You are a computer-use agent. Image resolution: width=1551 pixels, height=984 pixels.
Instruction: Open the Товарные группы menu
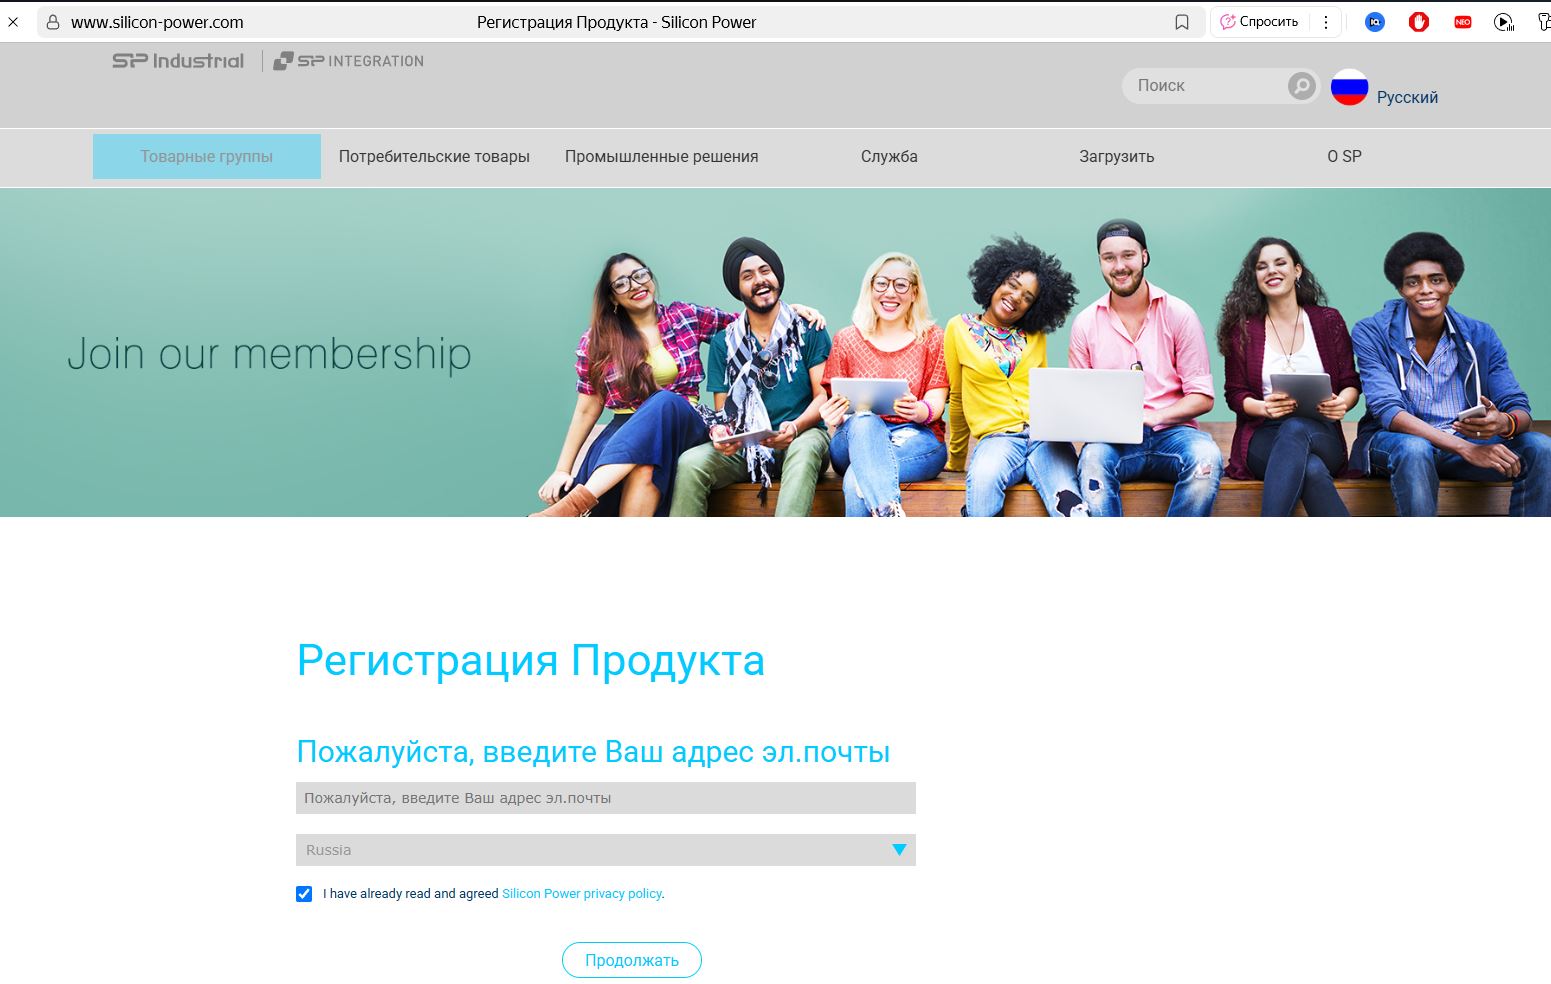(207, 157)
